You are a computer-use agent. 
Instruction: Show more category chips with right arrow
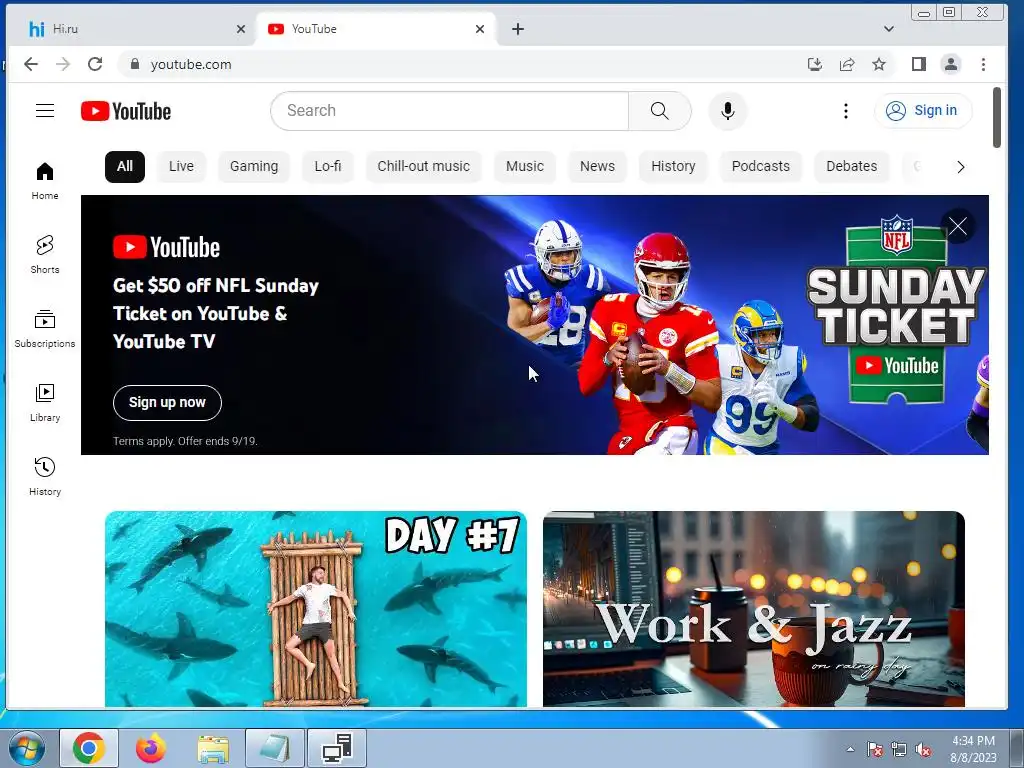(961, 167)
